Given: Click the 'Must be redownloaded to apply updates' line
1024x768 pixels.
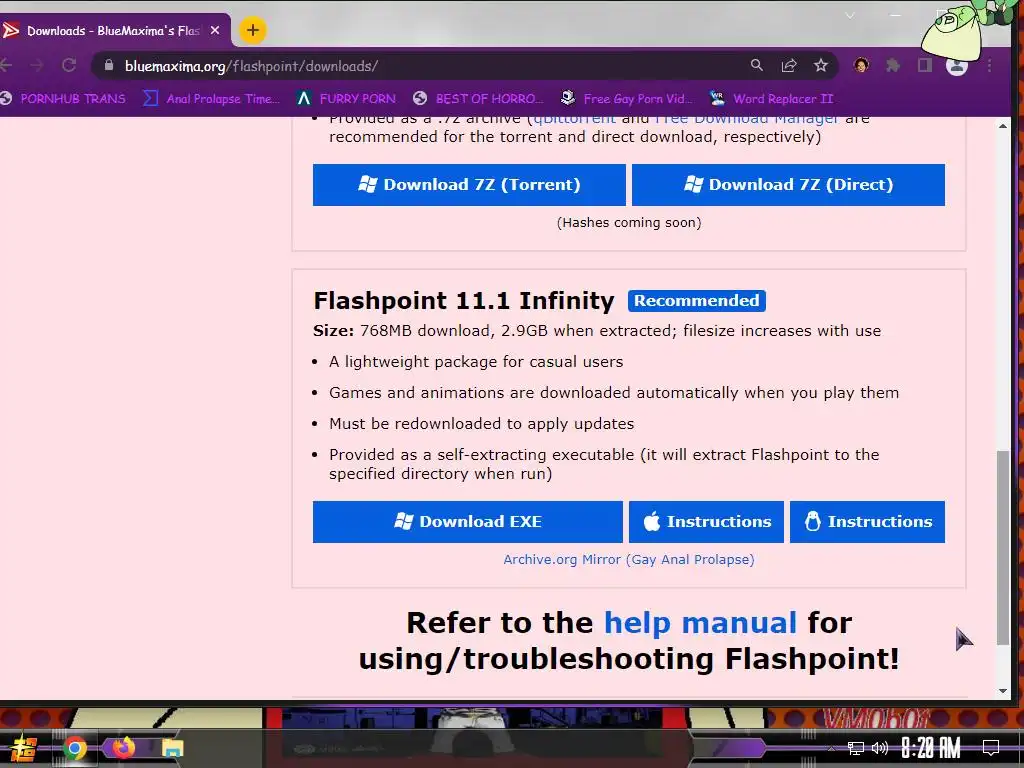Looking at the screenshot, I should [x=481, y=424].
